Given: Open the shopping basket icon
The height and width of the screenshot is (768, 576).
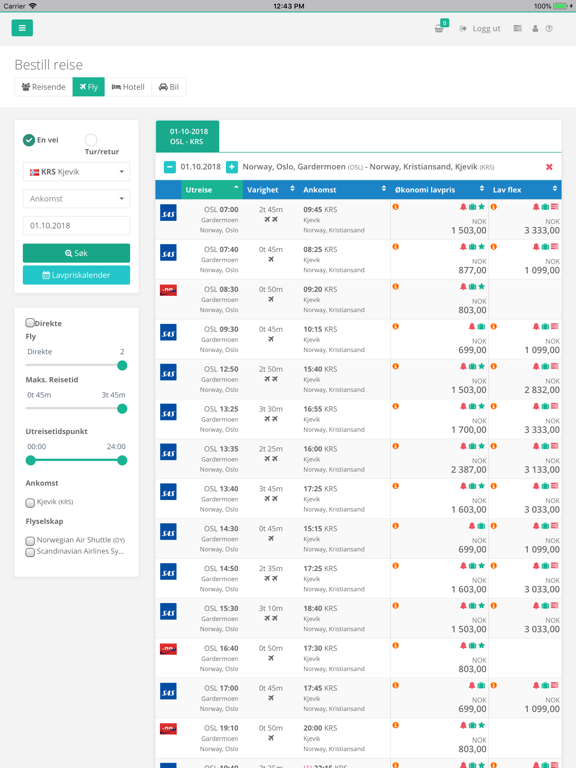Looking at the screenshot, I should [439, 28].
